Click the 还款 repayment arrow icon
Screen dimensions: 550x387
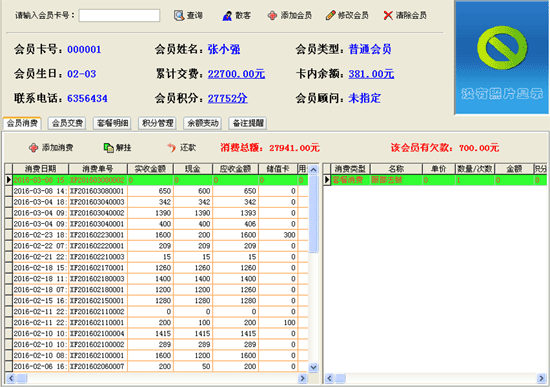[171, 148]
